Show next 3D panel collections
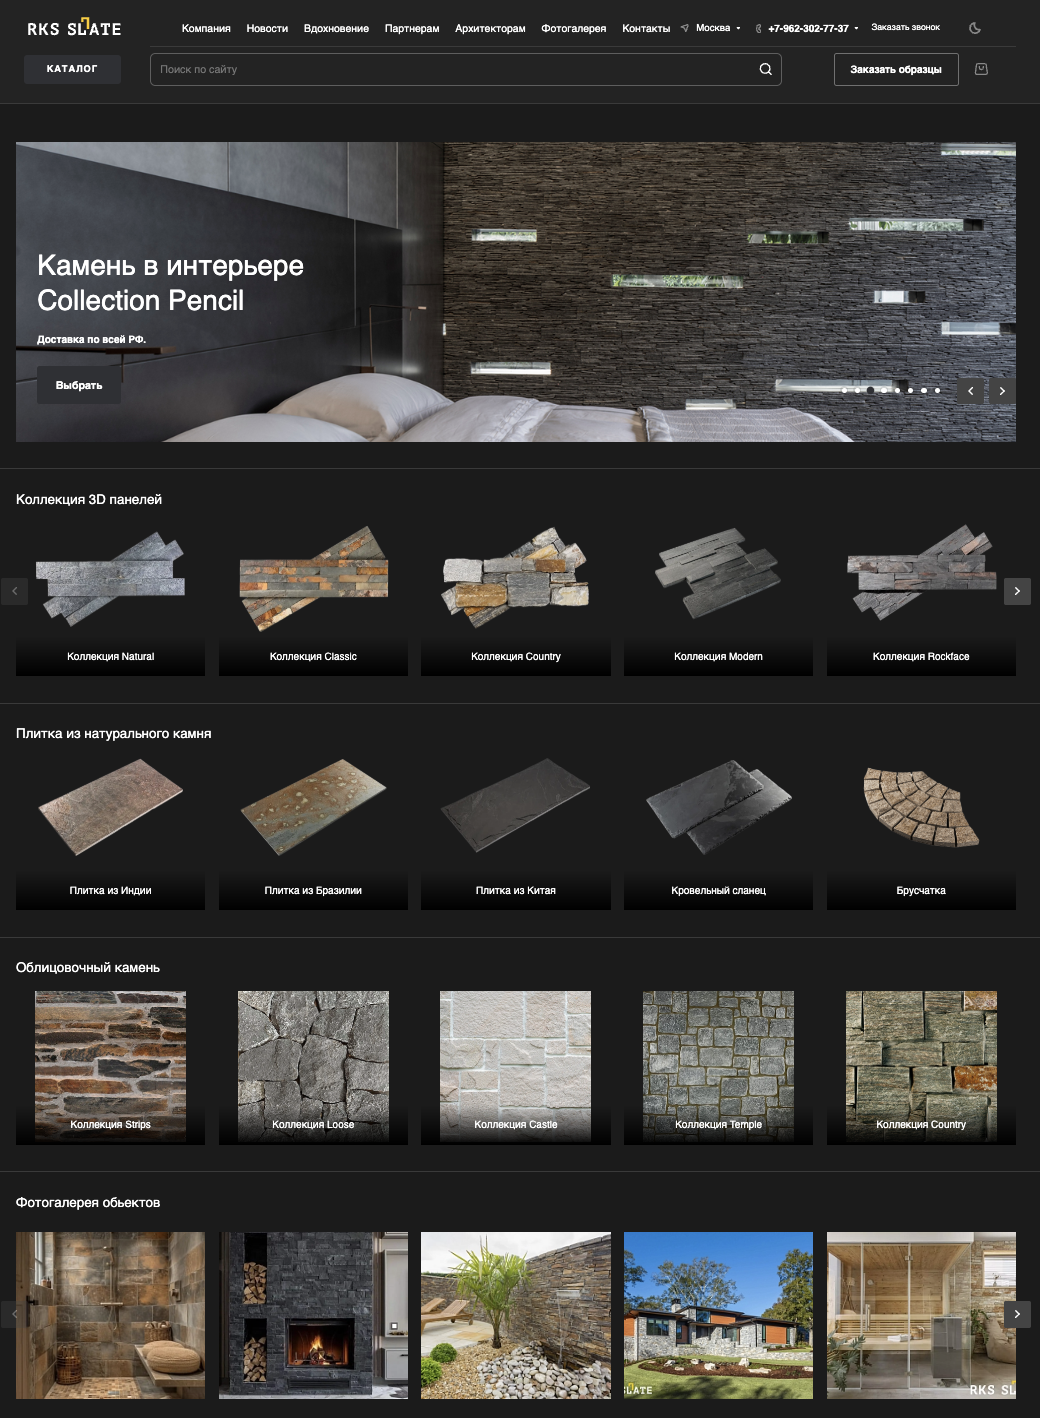1040x1418 pixels. [1017, 591]
